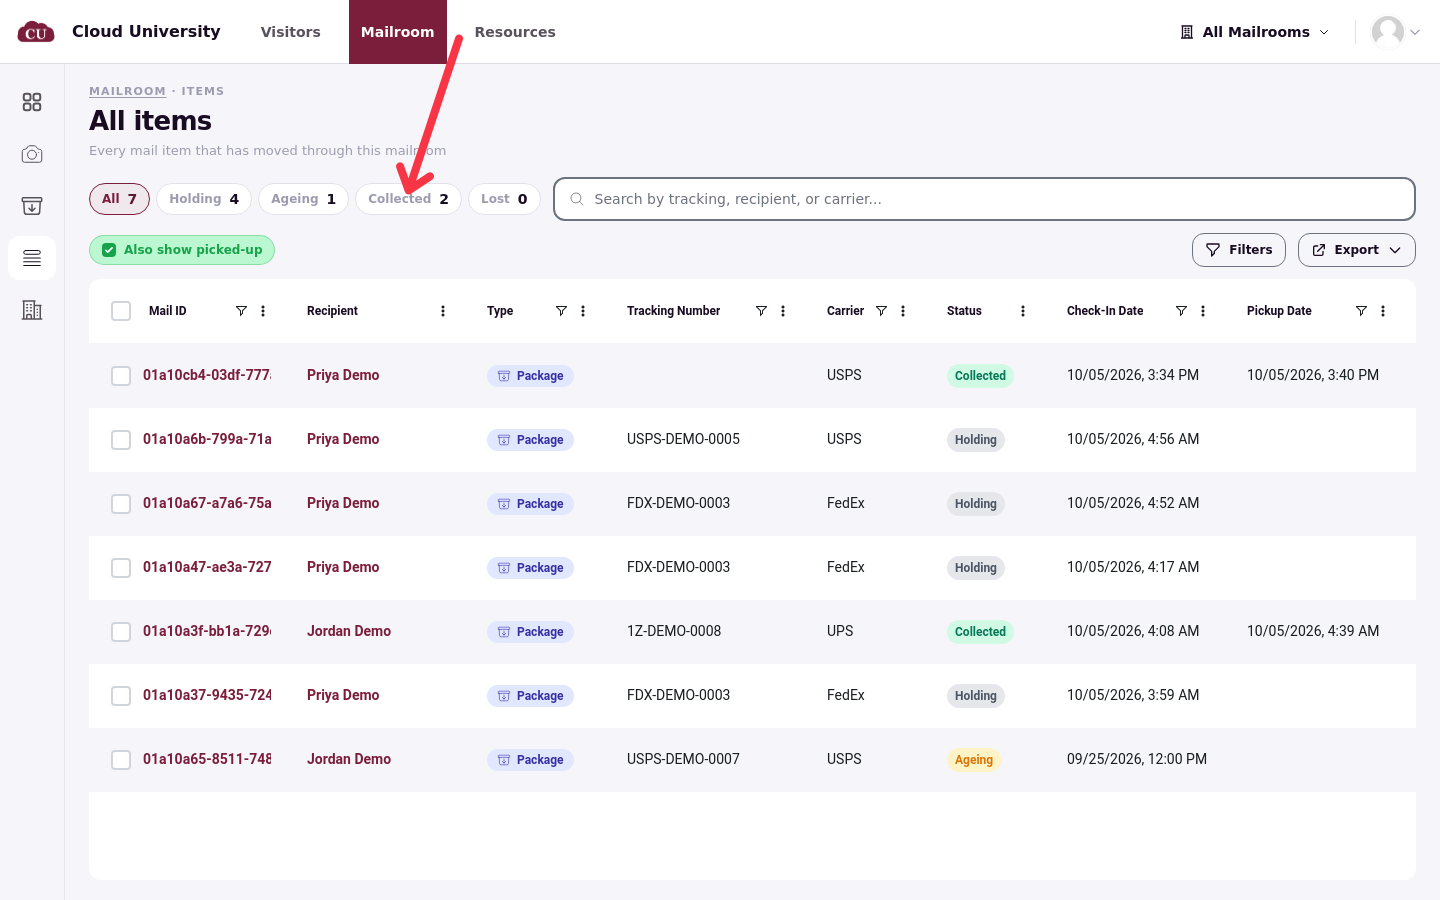Screen dimensions: 1440x900
Task: Click the Ageing status badge
Action: 974,760
